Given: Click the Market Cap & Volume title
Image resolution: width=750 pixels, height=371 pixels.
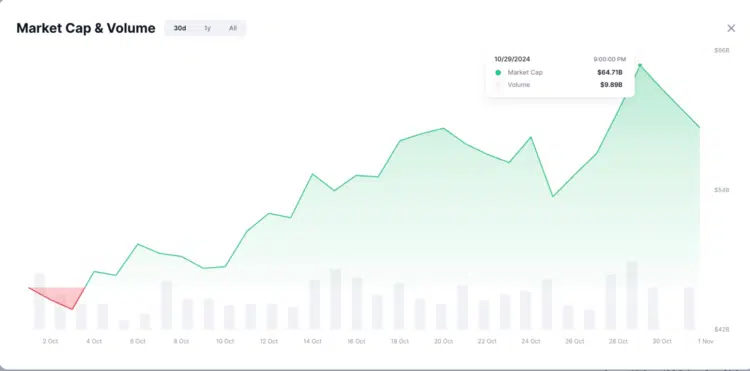Looking at the screenshot, I should [x=86, y=28].
